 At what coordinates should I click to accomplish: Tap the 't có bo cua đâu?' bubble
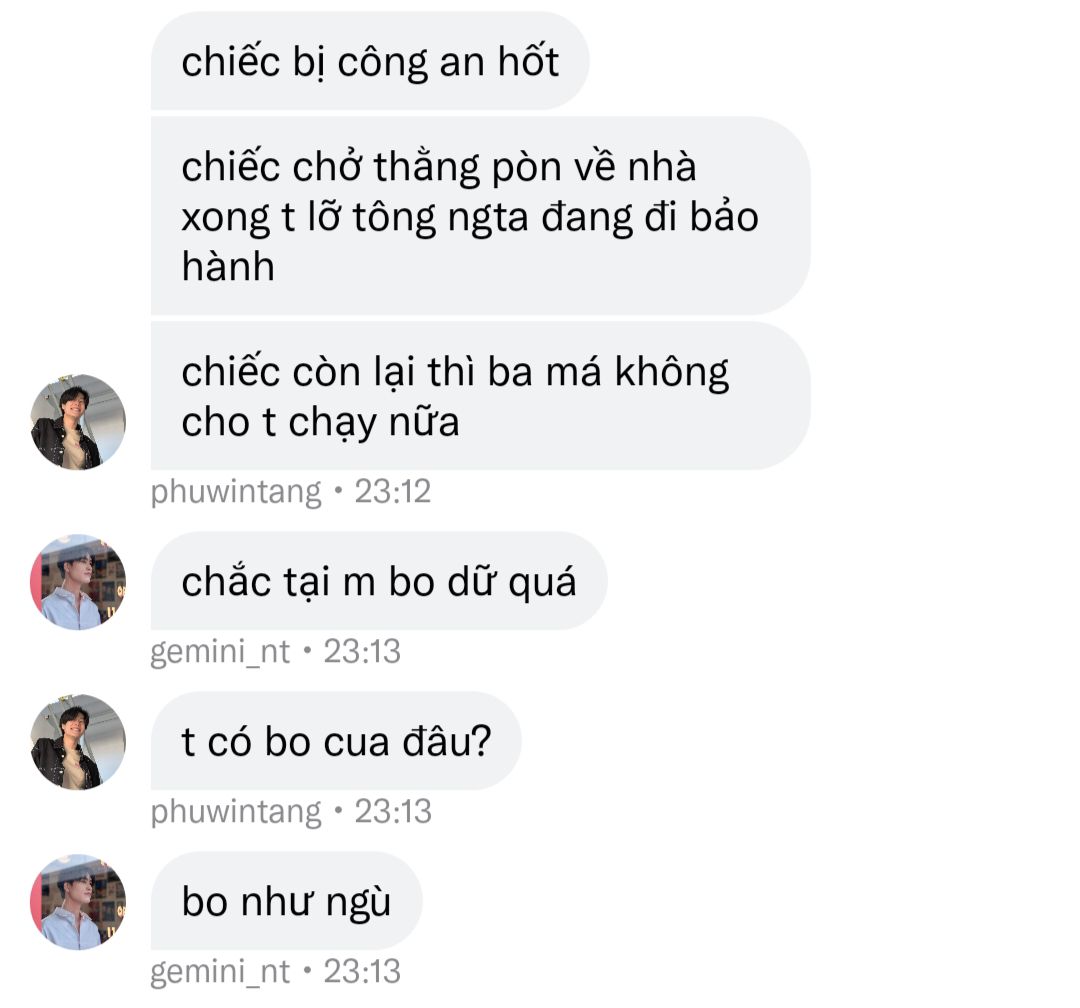pyautogui.click(x=336, y=741)
